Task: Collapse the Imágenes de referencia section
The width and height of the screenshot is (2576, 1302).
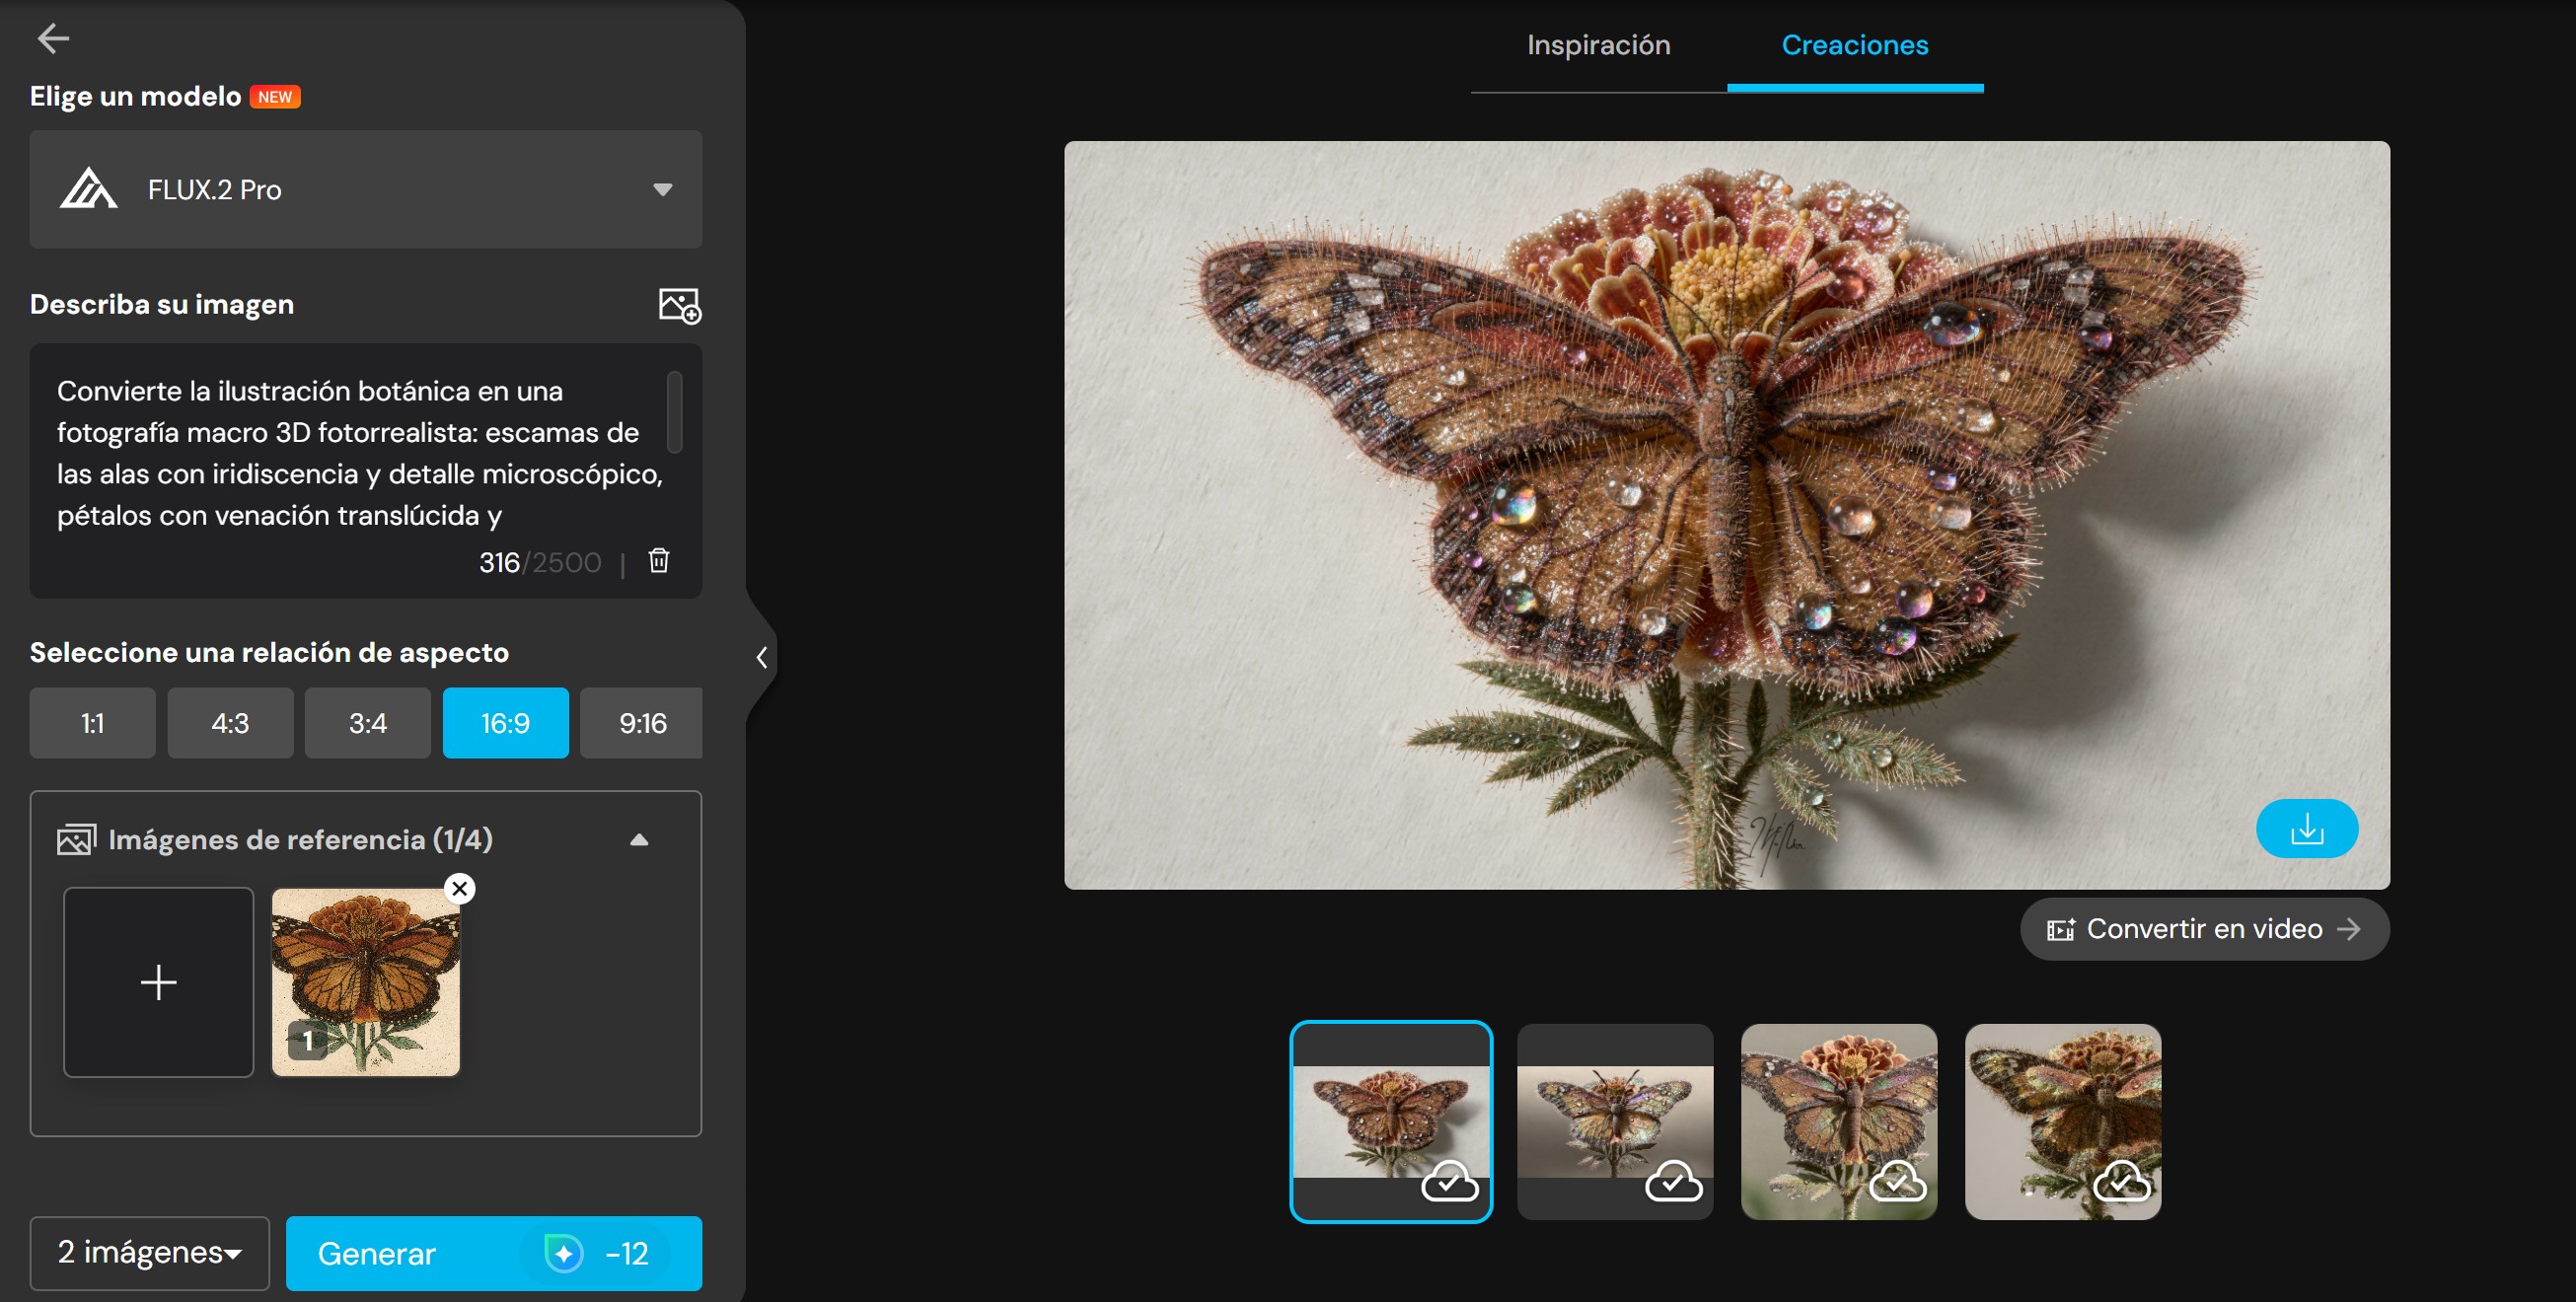Action: [639, 840]
